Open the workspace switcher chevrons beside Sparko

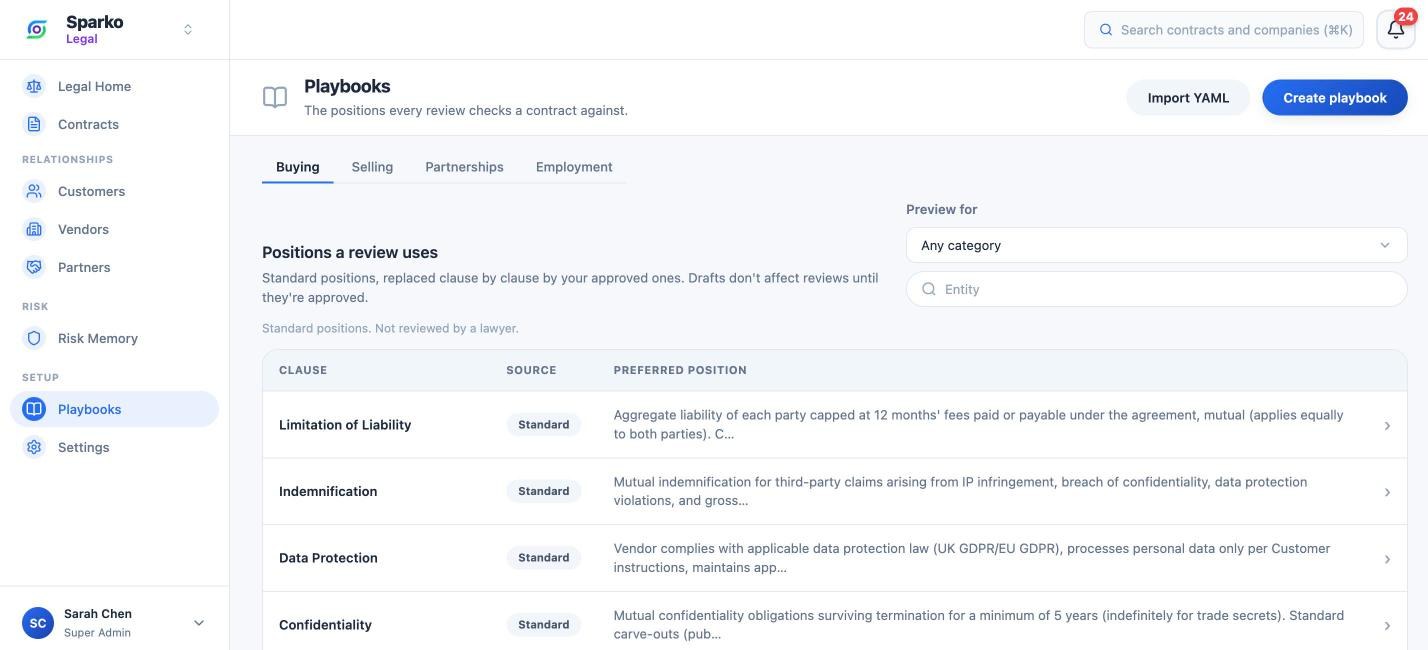point(188,30)
